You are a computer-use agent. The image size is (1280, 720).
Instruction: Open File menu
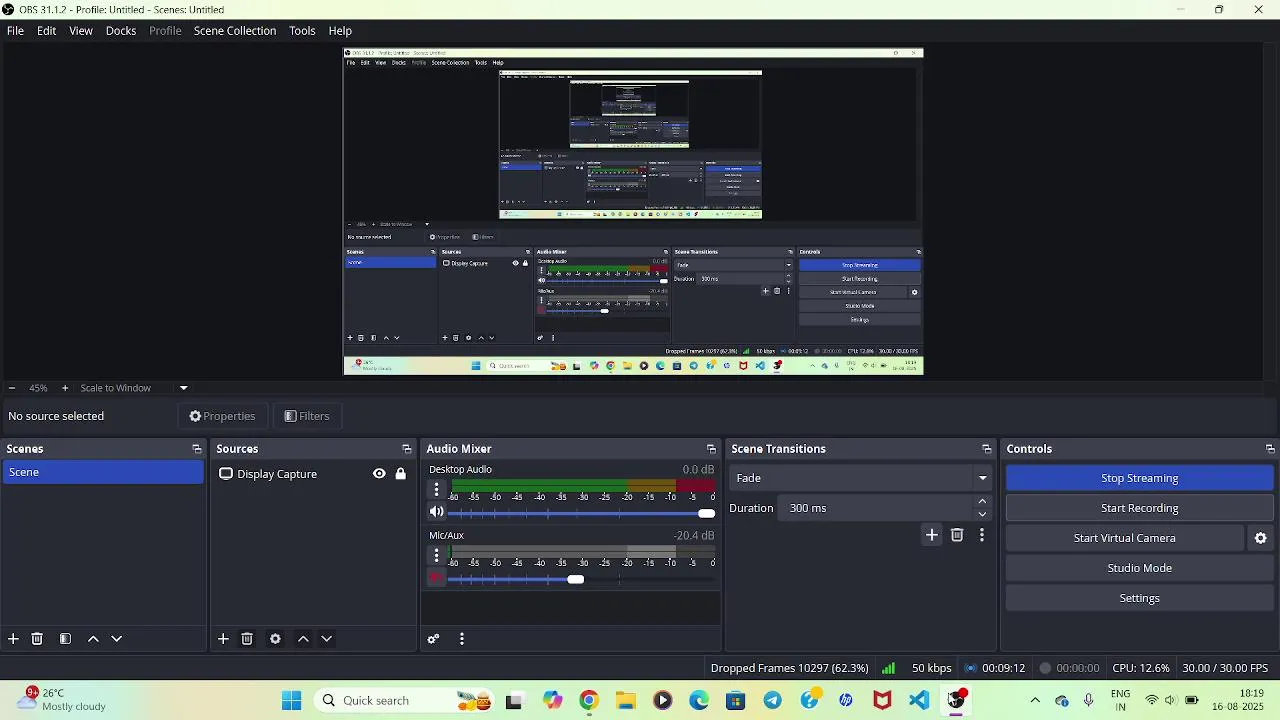coord(15,31)
